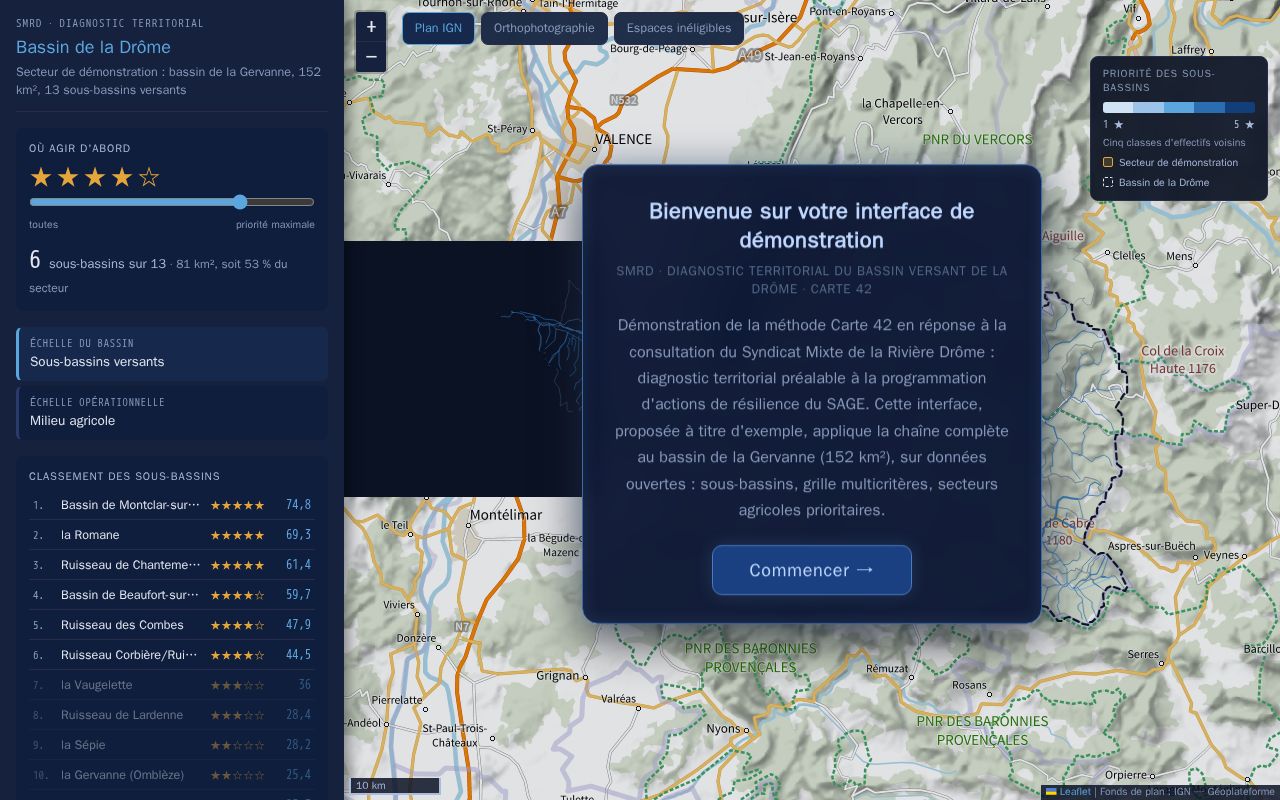Click the Montélimar label on the map
1280x800 pixels.
point(505,515)
